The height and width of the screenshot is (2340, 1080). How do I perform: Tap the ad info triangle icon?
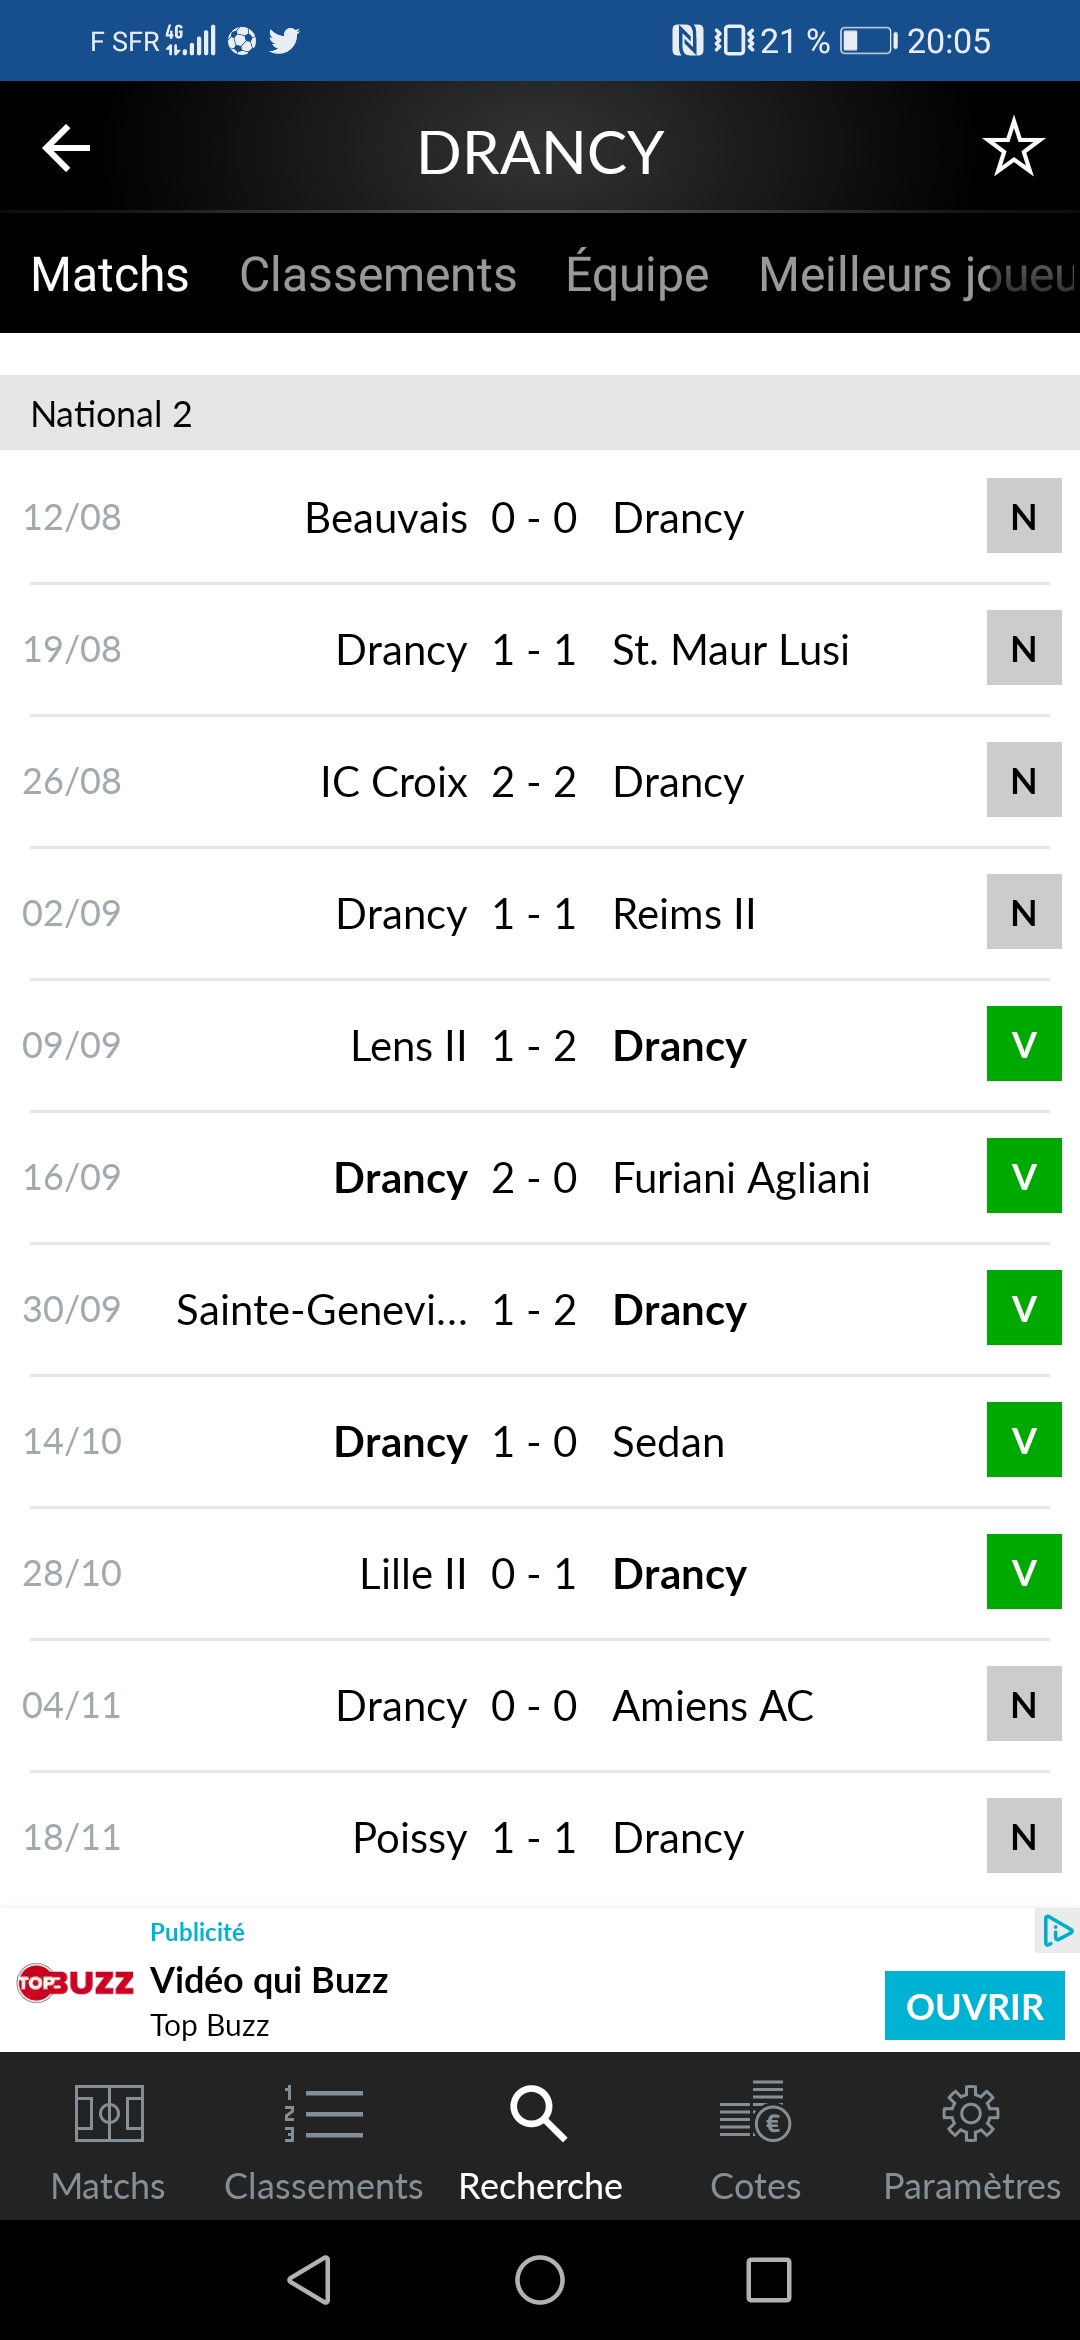coord(1057,1931)
